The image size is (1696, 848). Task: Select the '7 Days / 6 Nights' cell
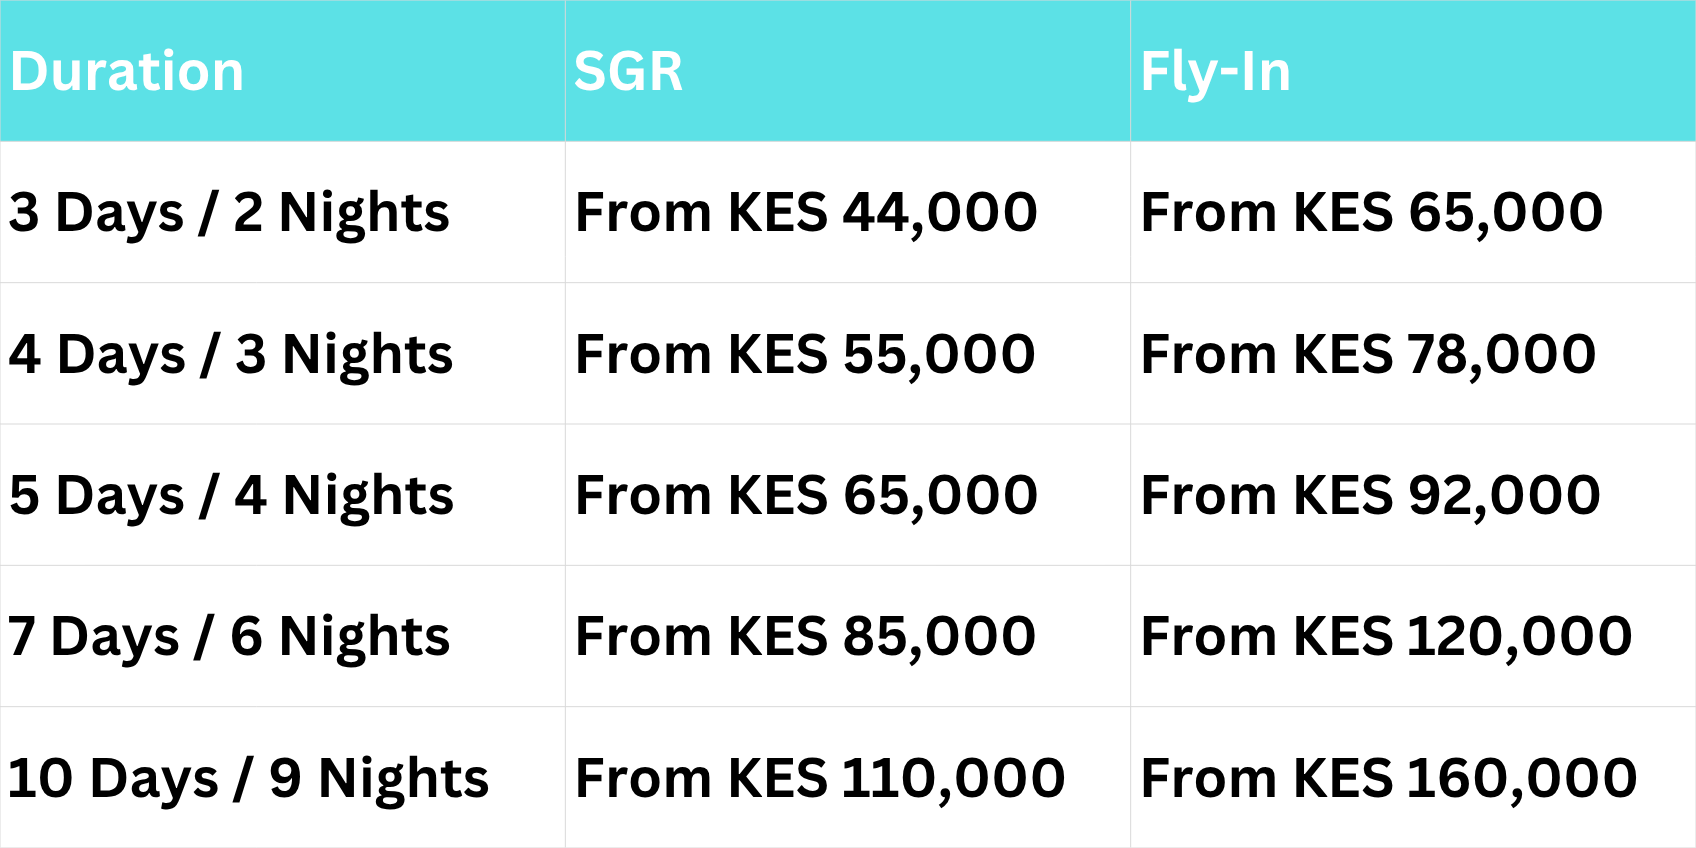(228, 637)
